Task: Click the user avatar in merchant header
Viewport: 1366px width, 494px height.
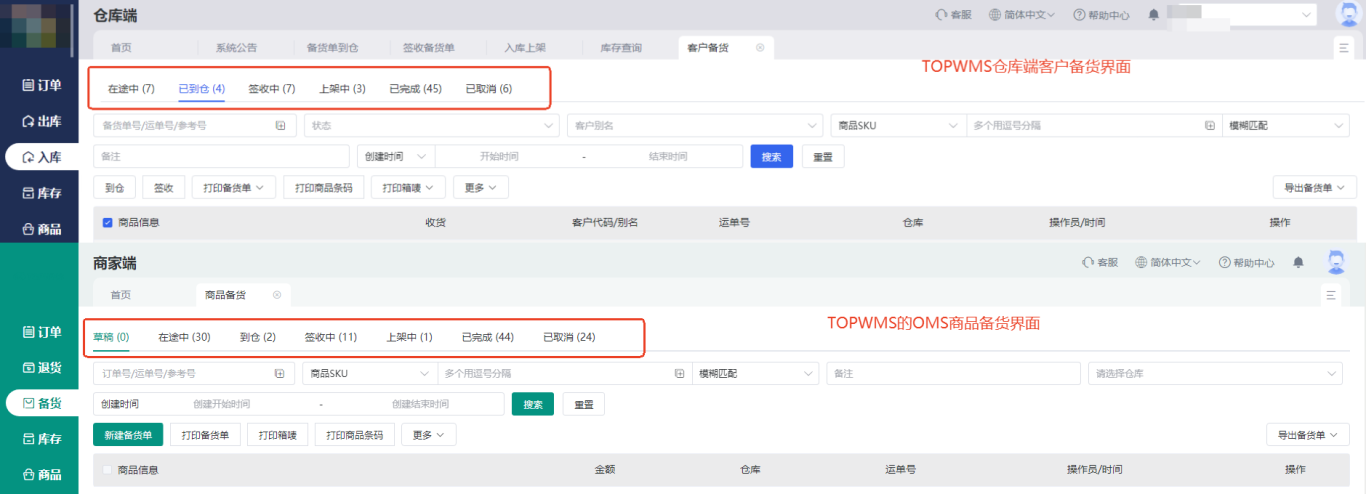Action: pos(1336,262)
